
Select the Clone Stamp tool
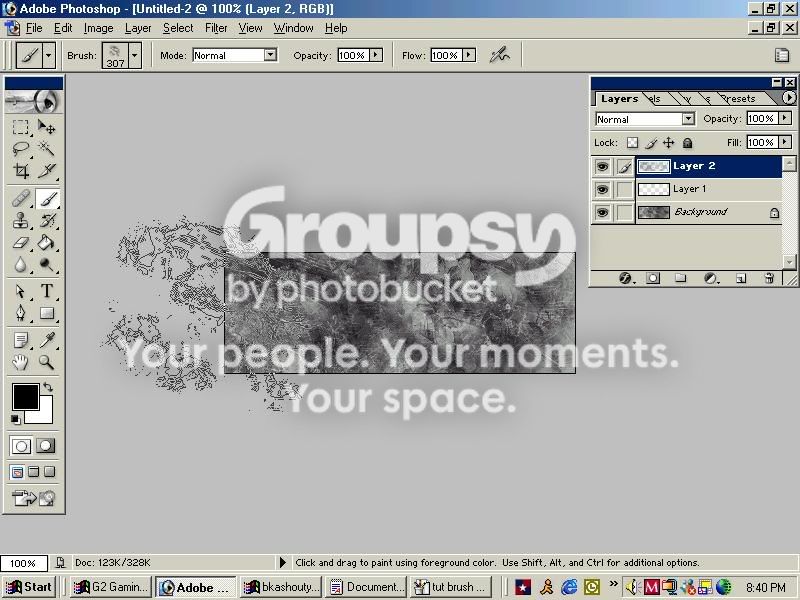[x=20, y=220]
